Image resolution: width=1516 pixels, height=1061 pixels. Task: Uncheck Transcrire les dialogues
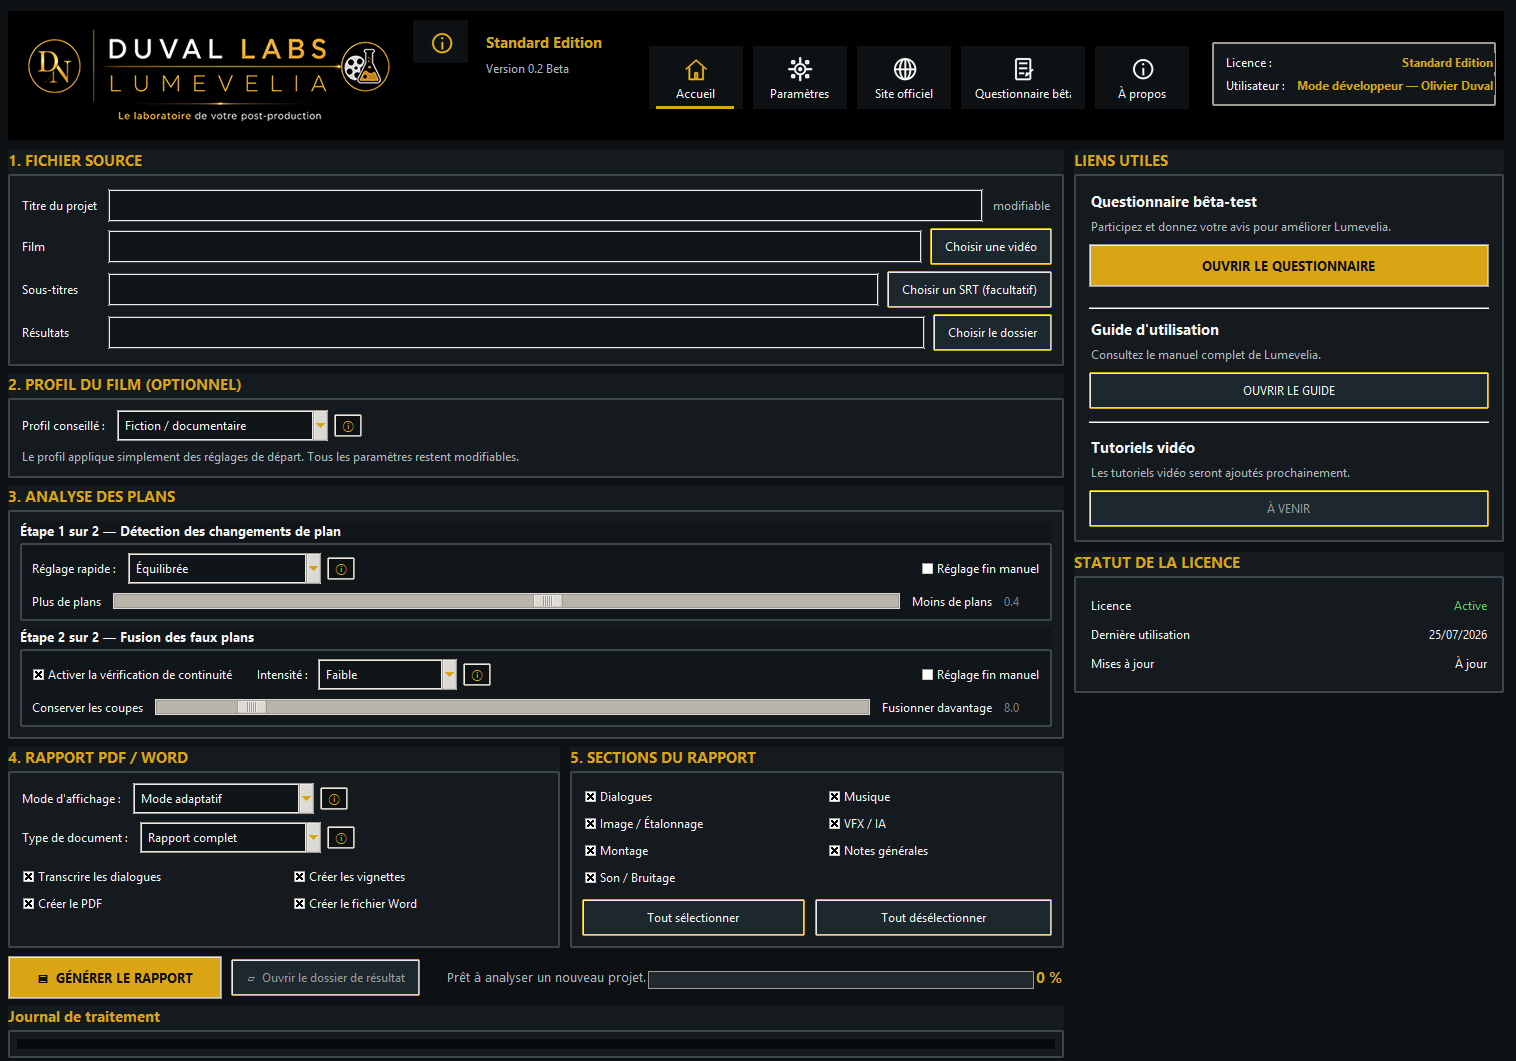[28, 877]
